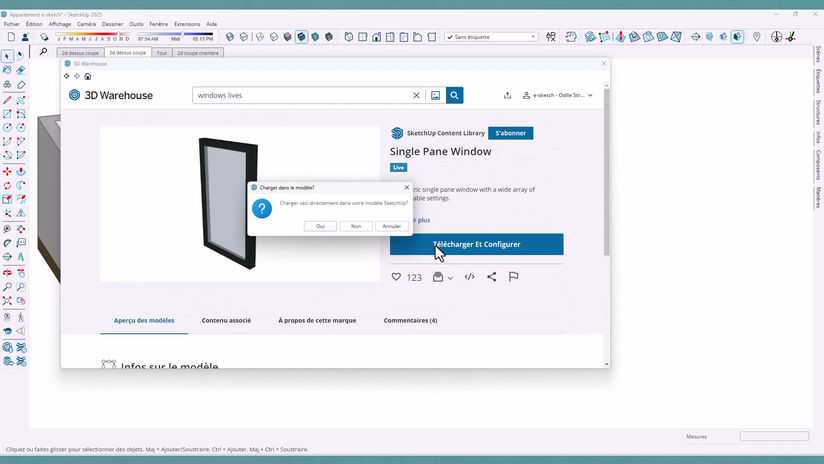Image resolution: width=824 pixels, height=464 pixels.
Task: Click the upload model icon
Action: pyautogui.click(x=507, y=95)
